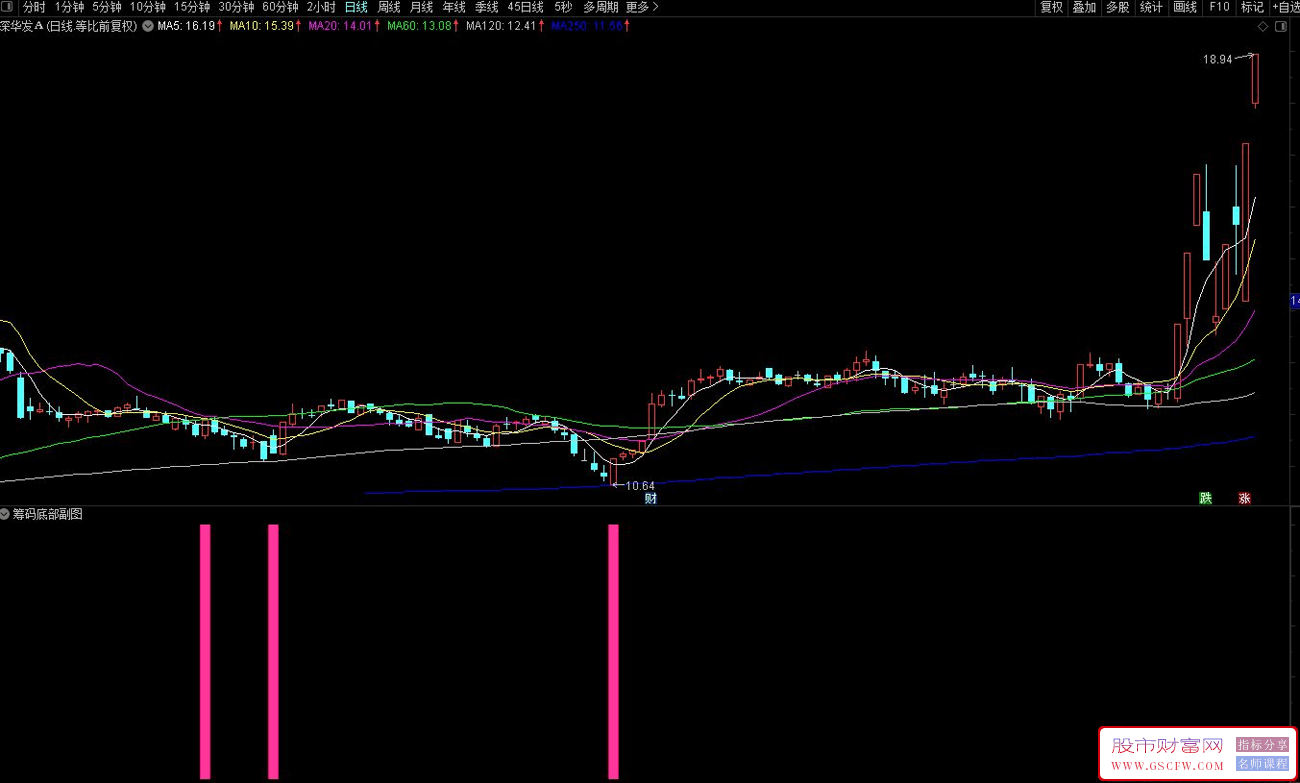Screen dimensions: 1300x783
Task: Add stock via +自选 button
Action: click(x=1285, y=7)
